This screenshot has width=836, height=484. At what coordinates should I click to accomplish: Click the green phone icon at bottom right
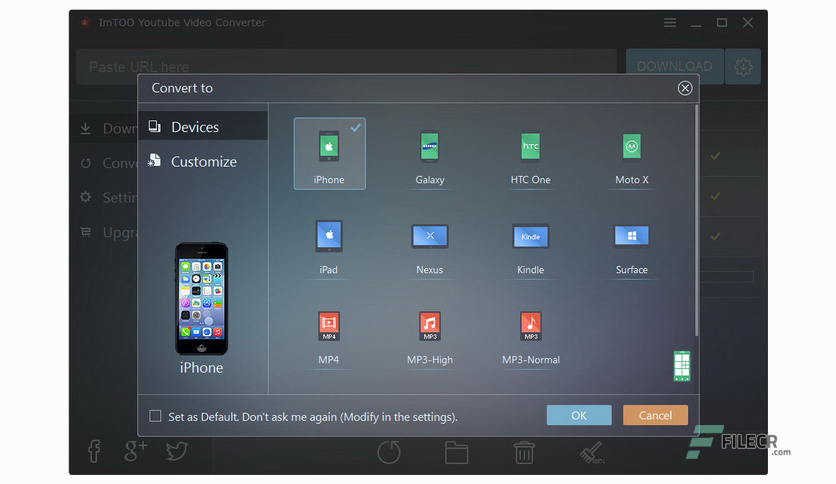[682, 366]
